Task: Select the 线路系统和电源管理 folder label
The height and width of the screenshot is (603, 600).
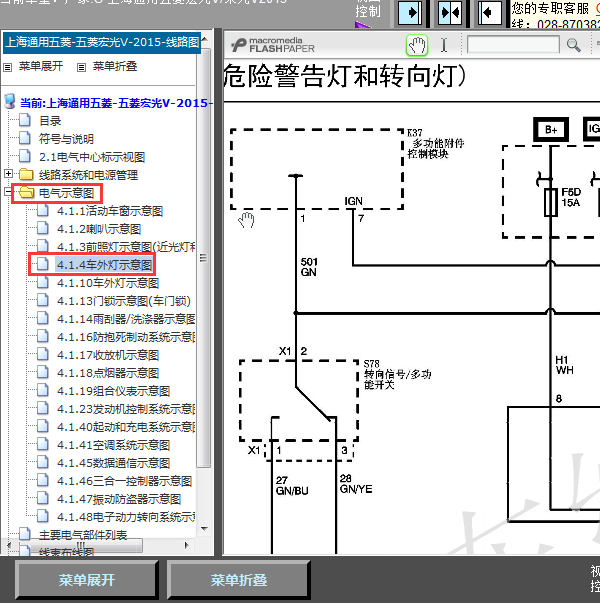Action: [x=88, y=175]
